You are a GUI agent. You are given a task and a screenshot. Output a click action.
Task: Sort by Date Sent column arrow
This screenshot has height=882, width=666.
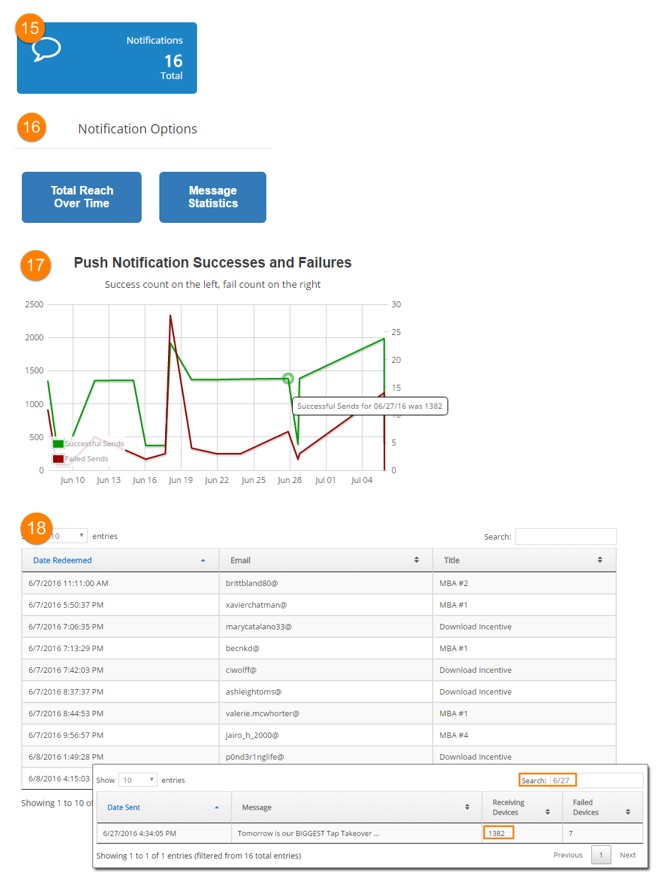tap(217, 807)
